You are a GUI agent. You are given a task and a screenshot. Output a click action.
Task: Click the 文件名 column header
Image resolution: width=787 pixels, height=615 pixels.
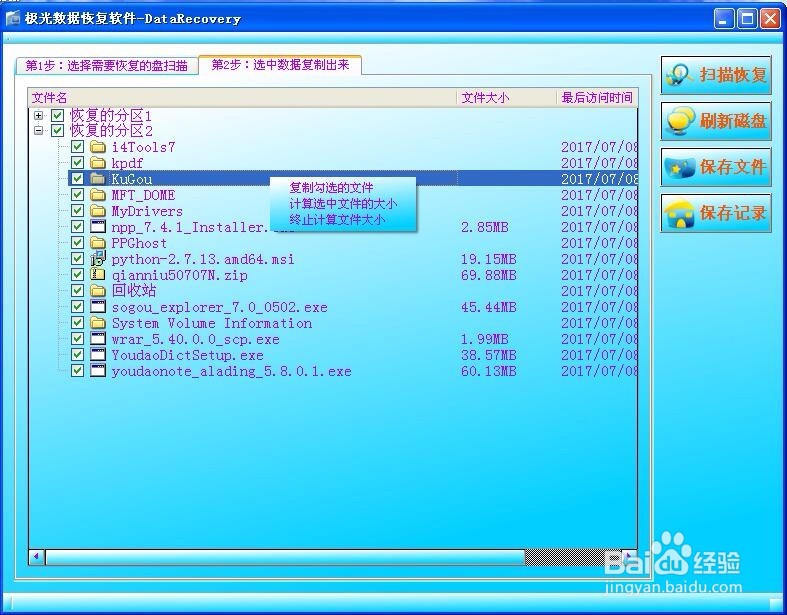click(242, 97)
